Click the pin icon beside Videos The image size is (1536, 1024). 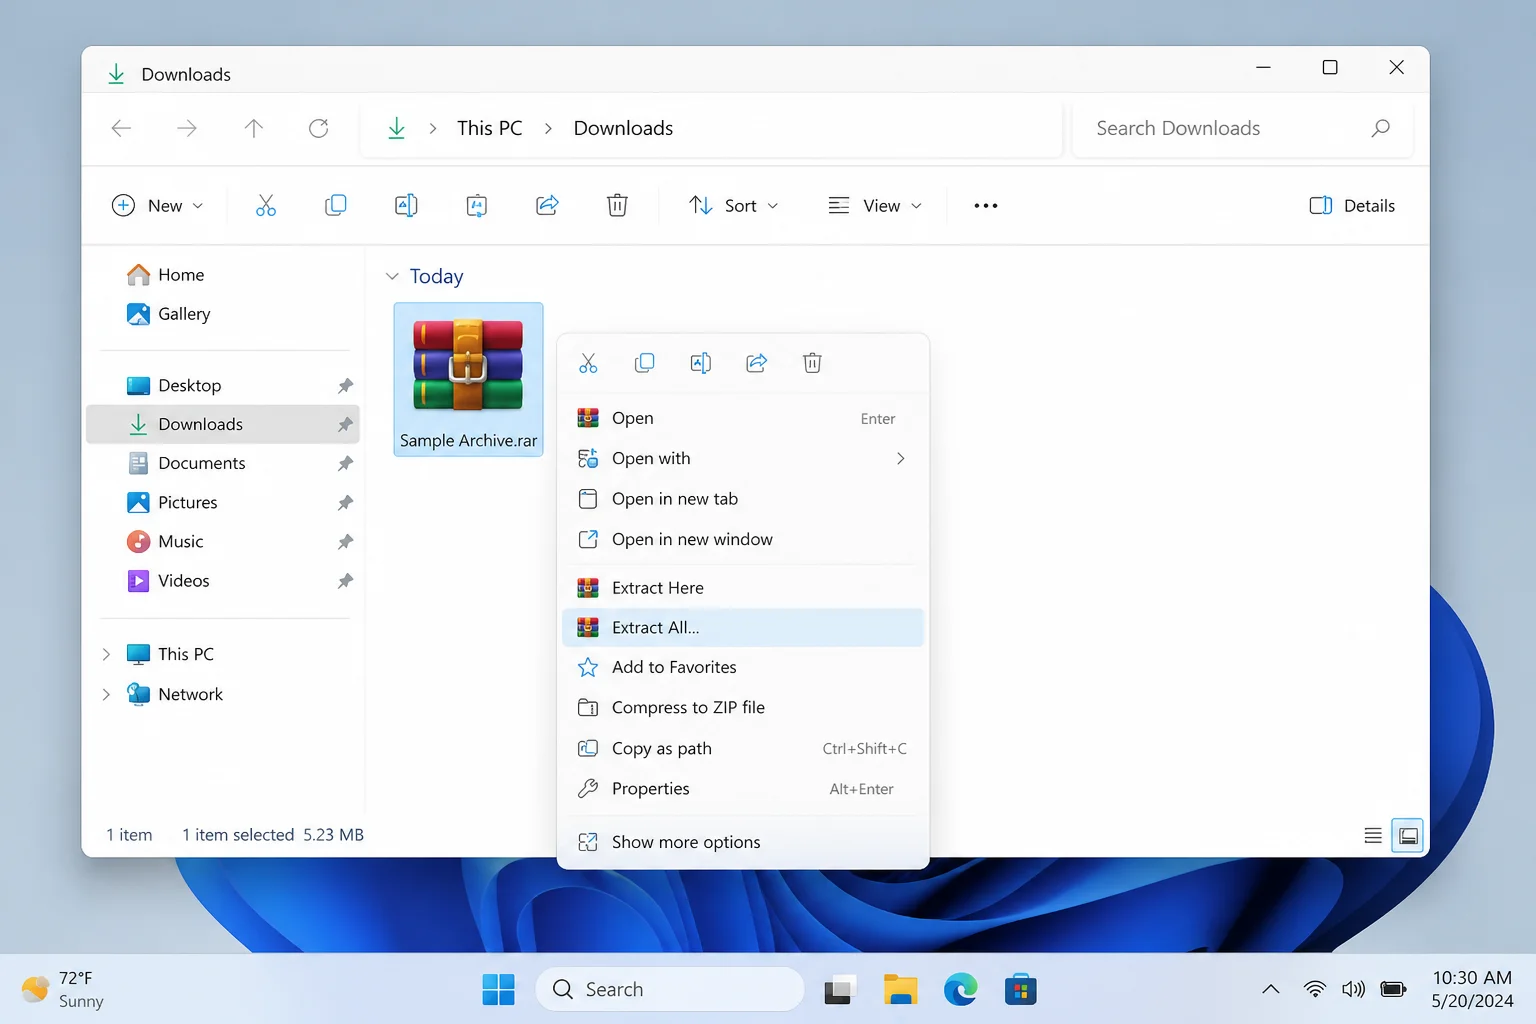[x=345, y=581]
